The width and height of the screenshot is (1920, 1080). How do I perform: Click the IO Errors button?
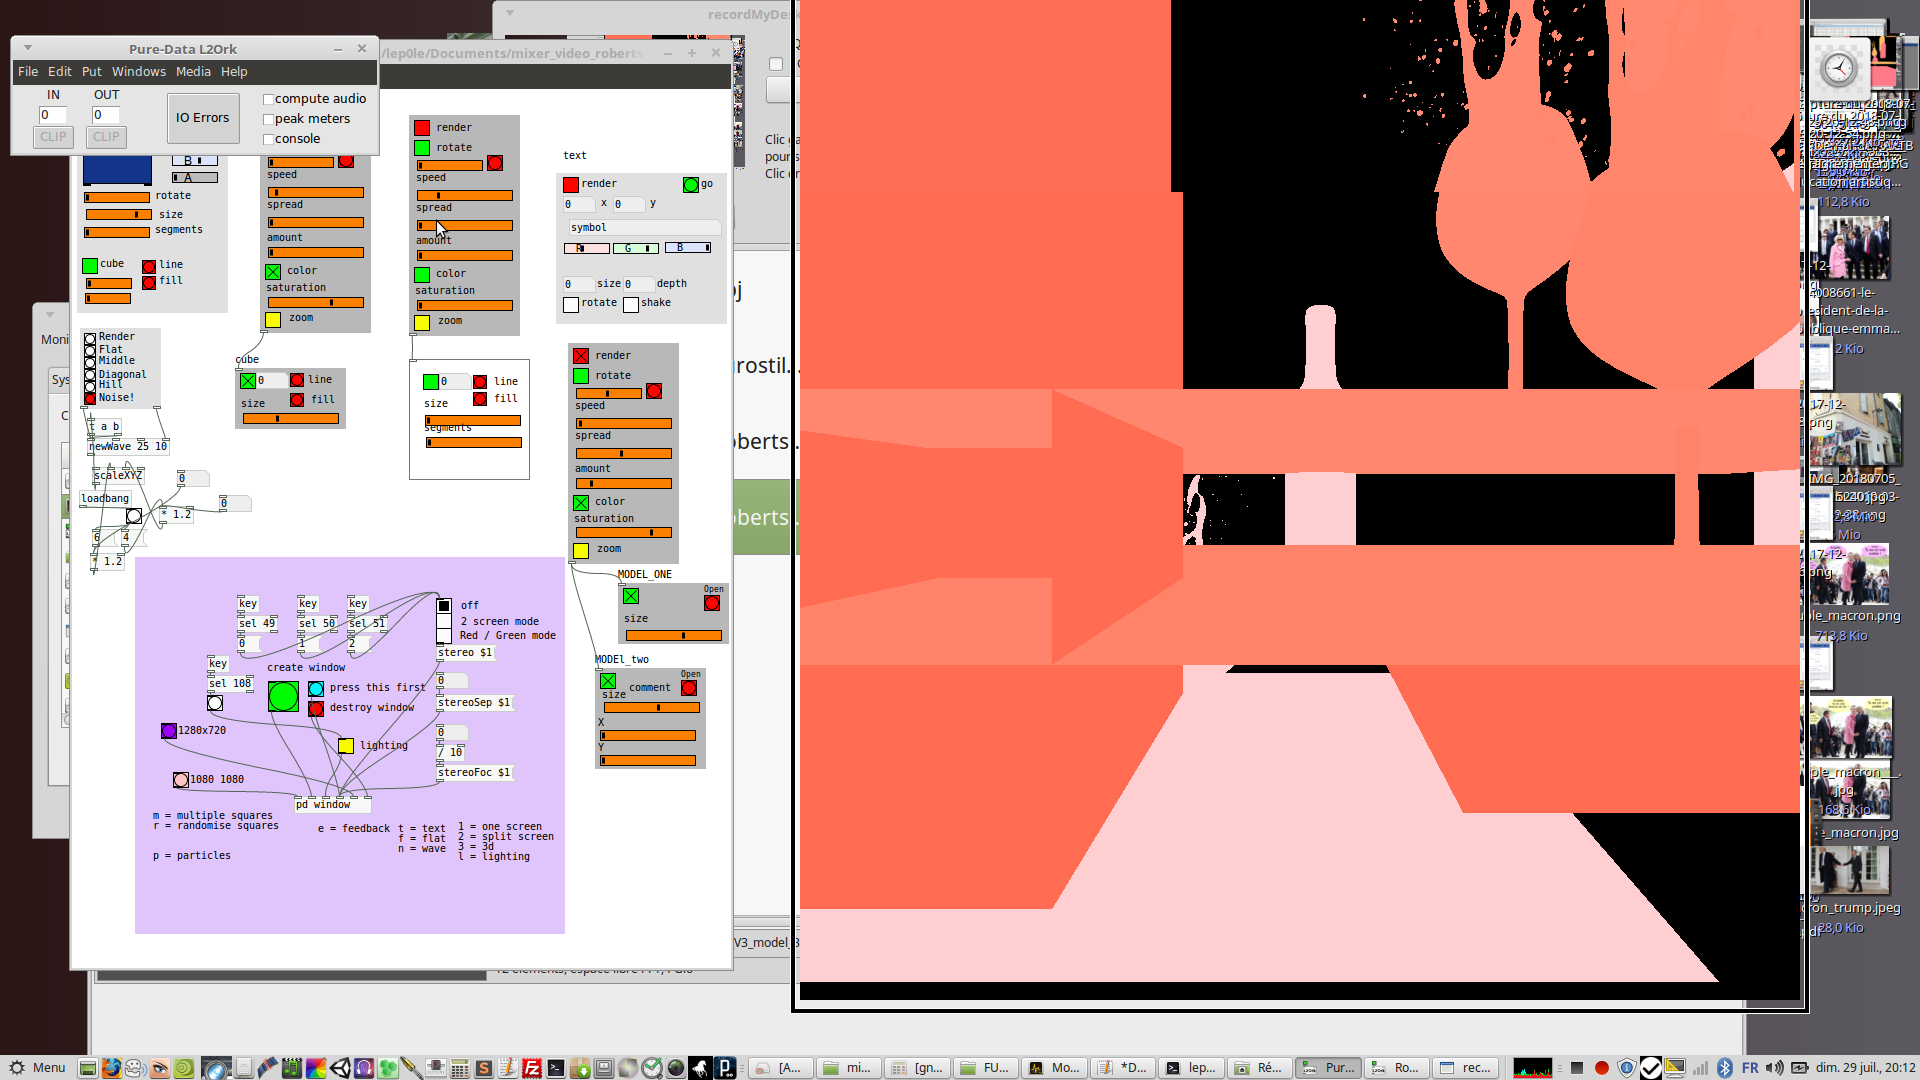[x=203, y=118]
